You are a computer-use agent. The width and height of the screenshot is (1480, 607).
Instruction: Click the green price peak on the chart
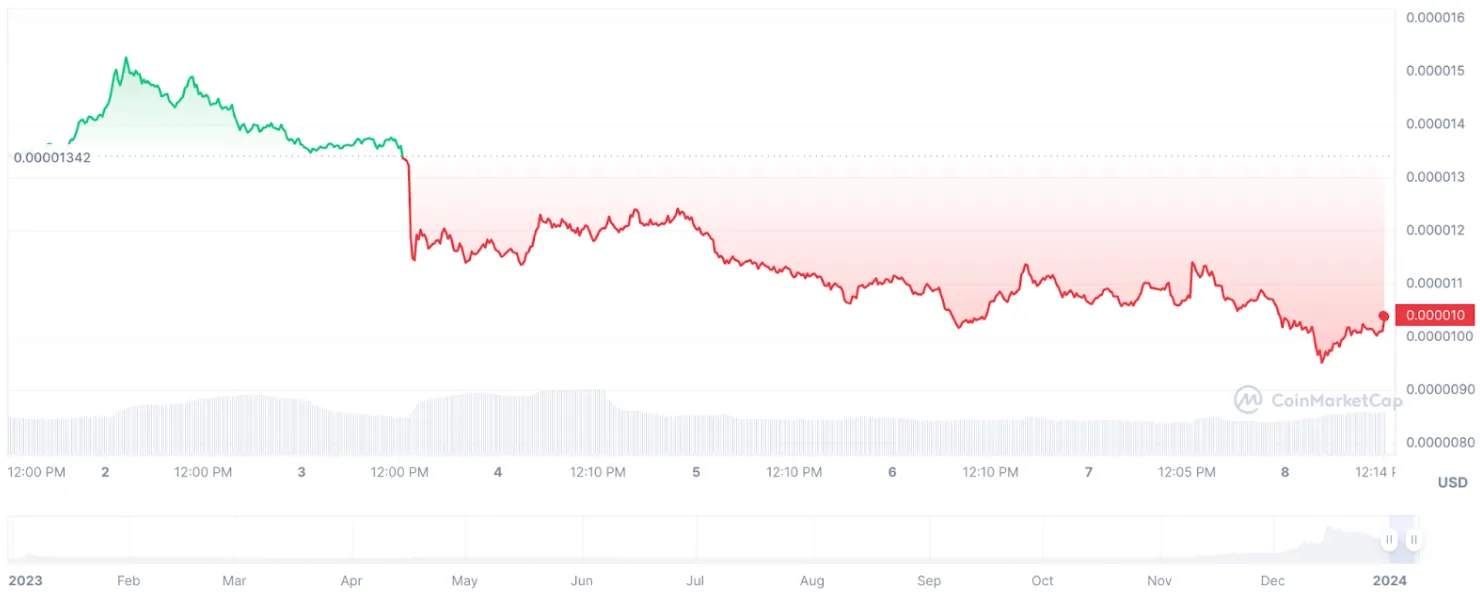pyautogui.click(x=125, y=59)
